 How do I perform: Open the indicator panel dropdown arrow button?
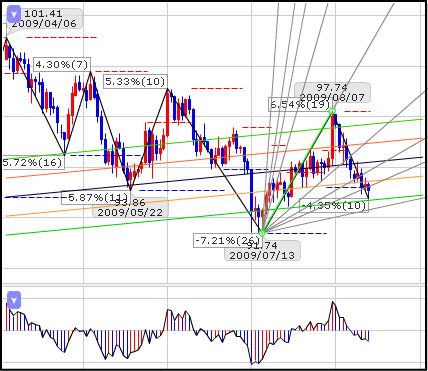(14, 300)
